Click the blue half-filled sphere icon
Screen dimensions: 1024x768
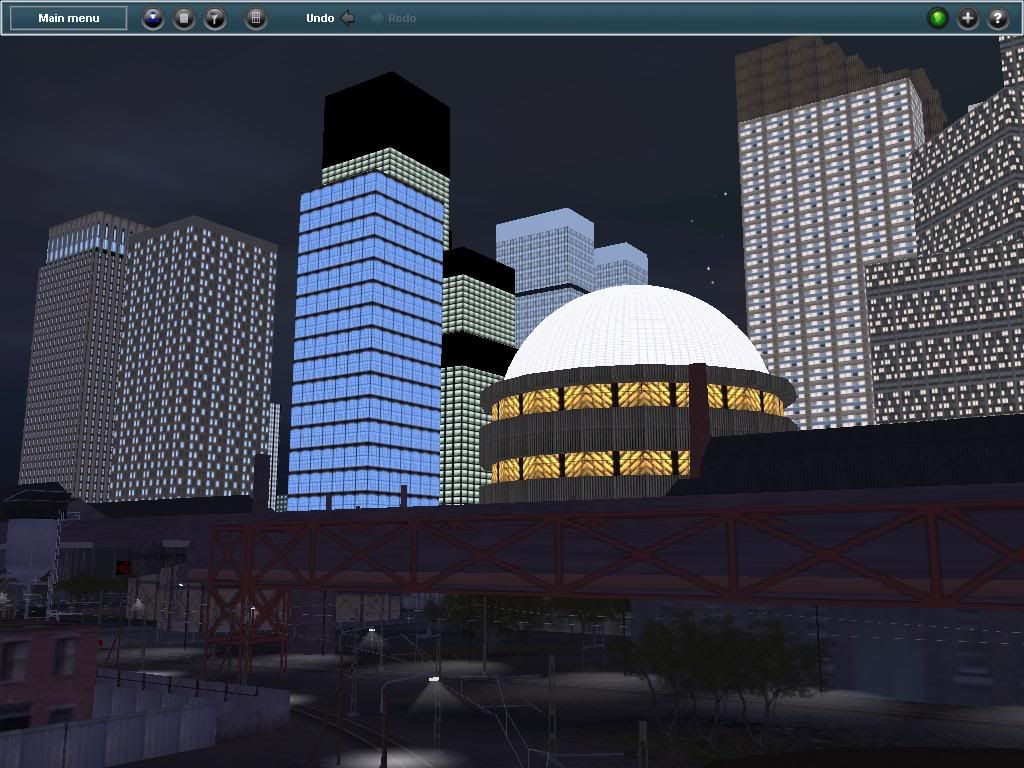coord(153,18)
